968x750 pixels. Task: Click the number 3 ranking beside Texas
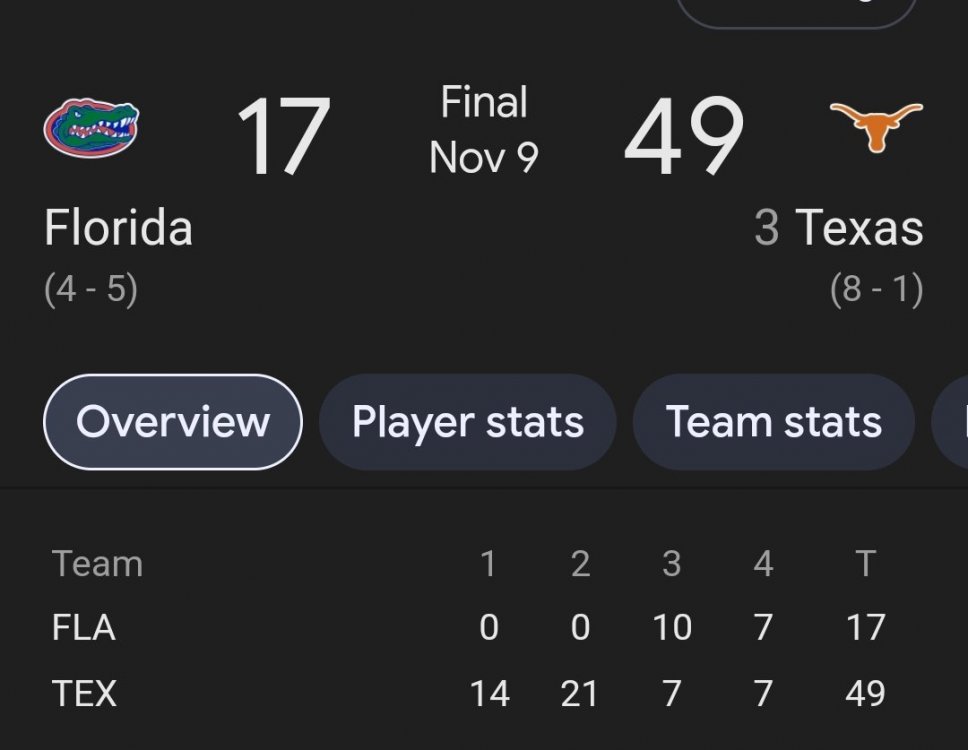[x=767, y=228]
